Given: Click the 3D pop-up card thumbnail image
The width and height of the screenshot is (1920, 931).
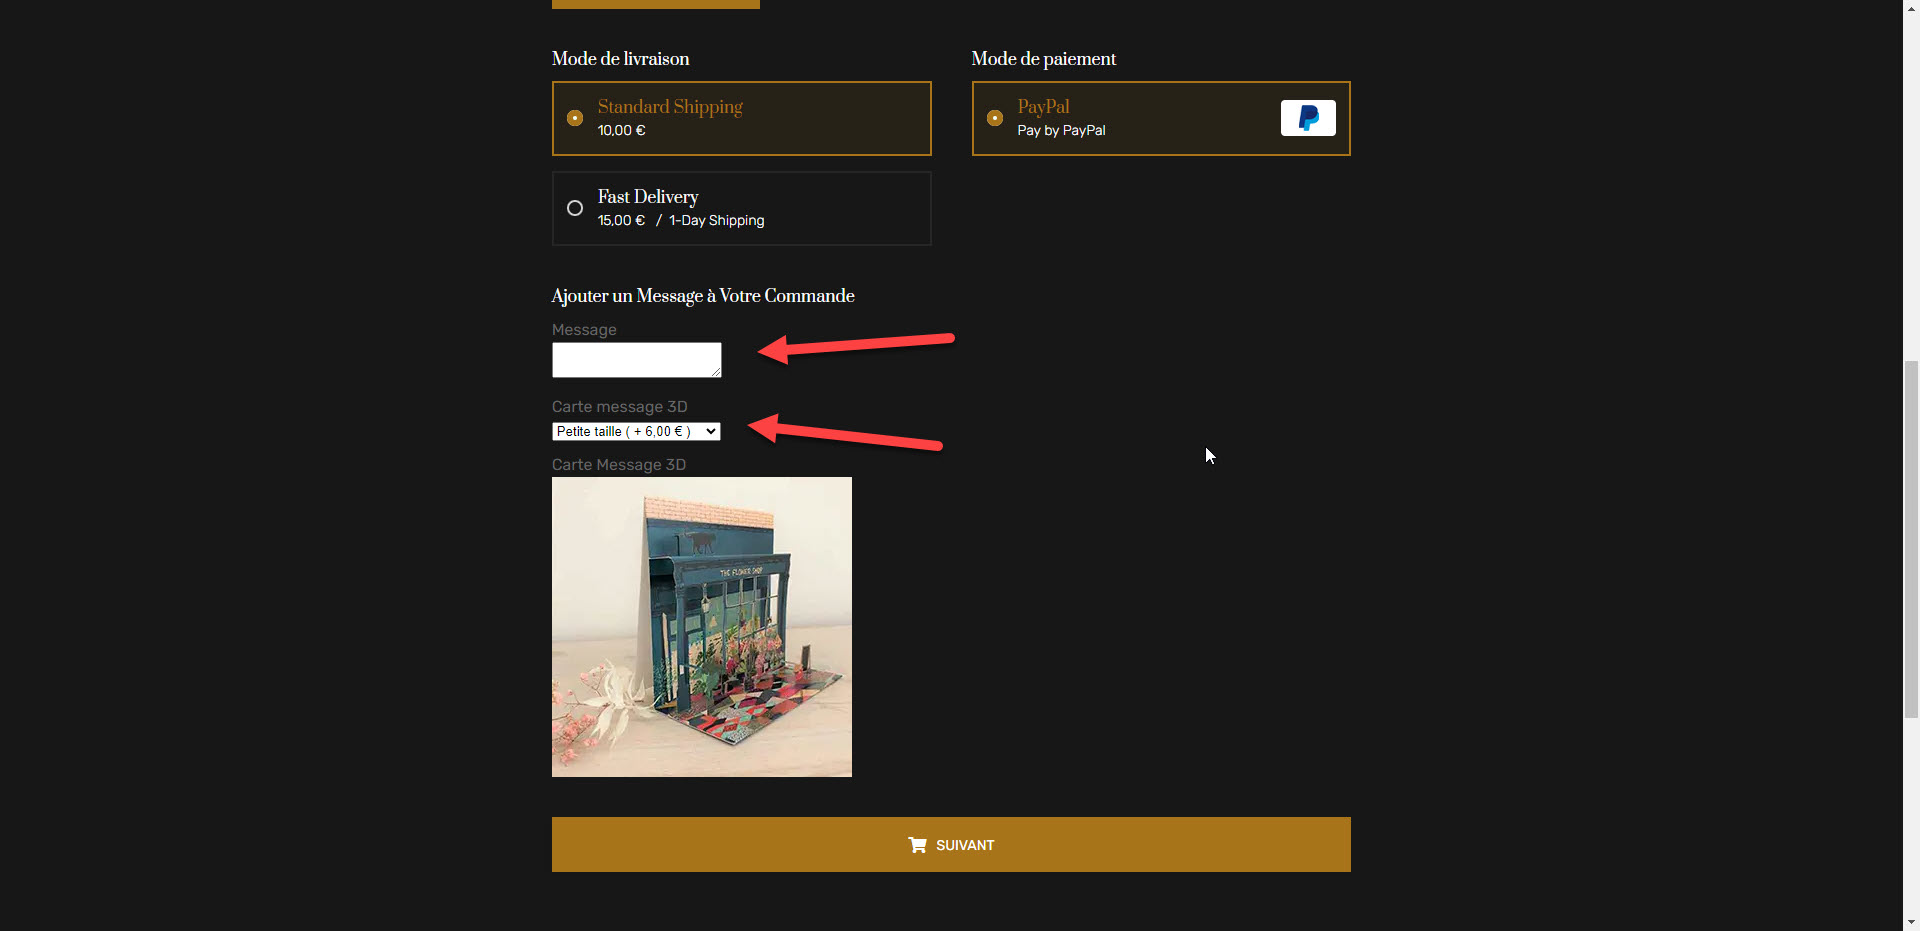Looking at the screenshot, I should tap(702, 627).
